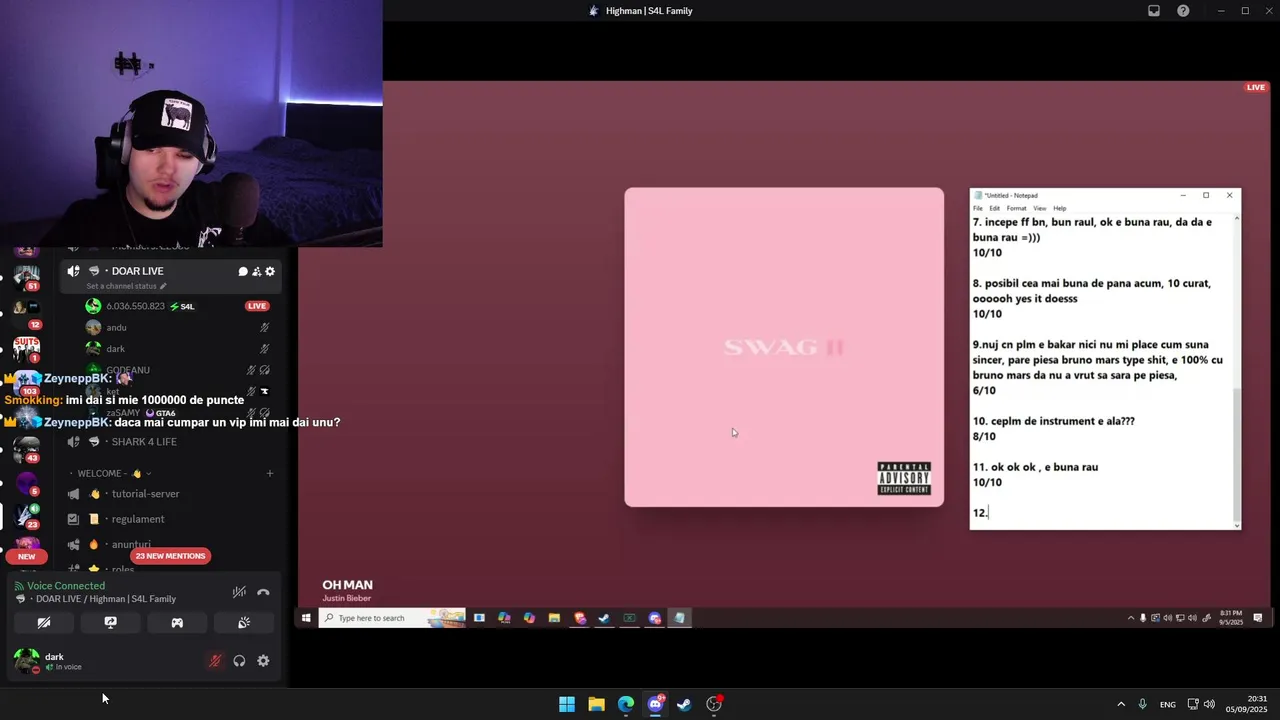Select the server icon with 12 badge

coord(27,313)
